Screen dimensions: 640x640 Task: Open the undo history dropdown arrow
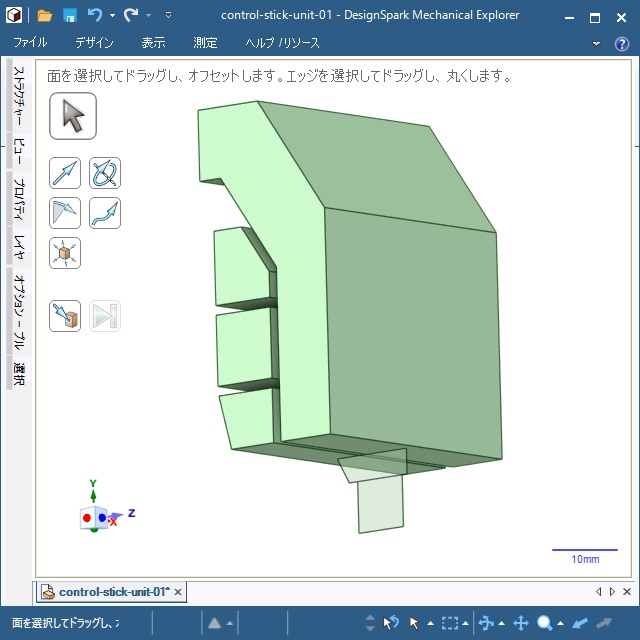[112, 16]
